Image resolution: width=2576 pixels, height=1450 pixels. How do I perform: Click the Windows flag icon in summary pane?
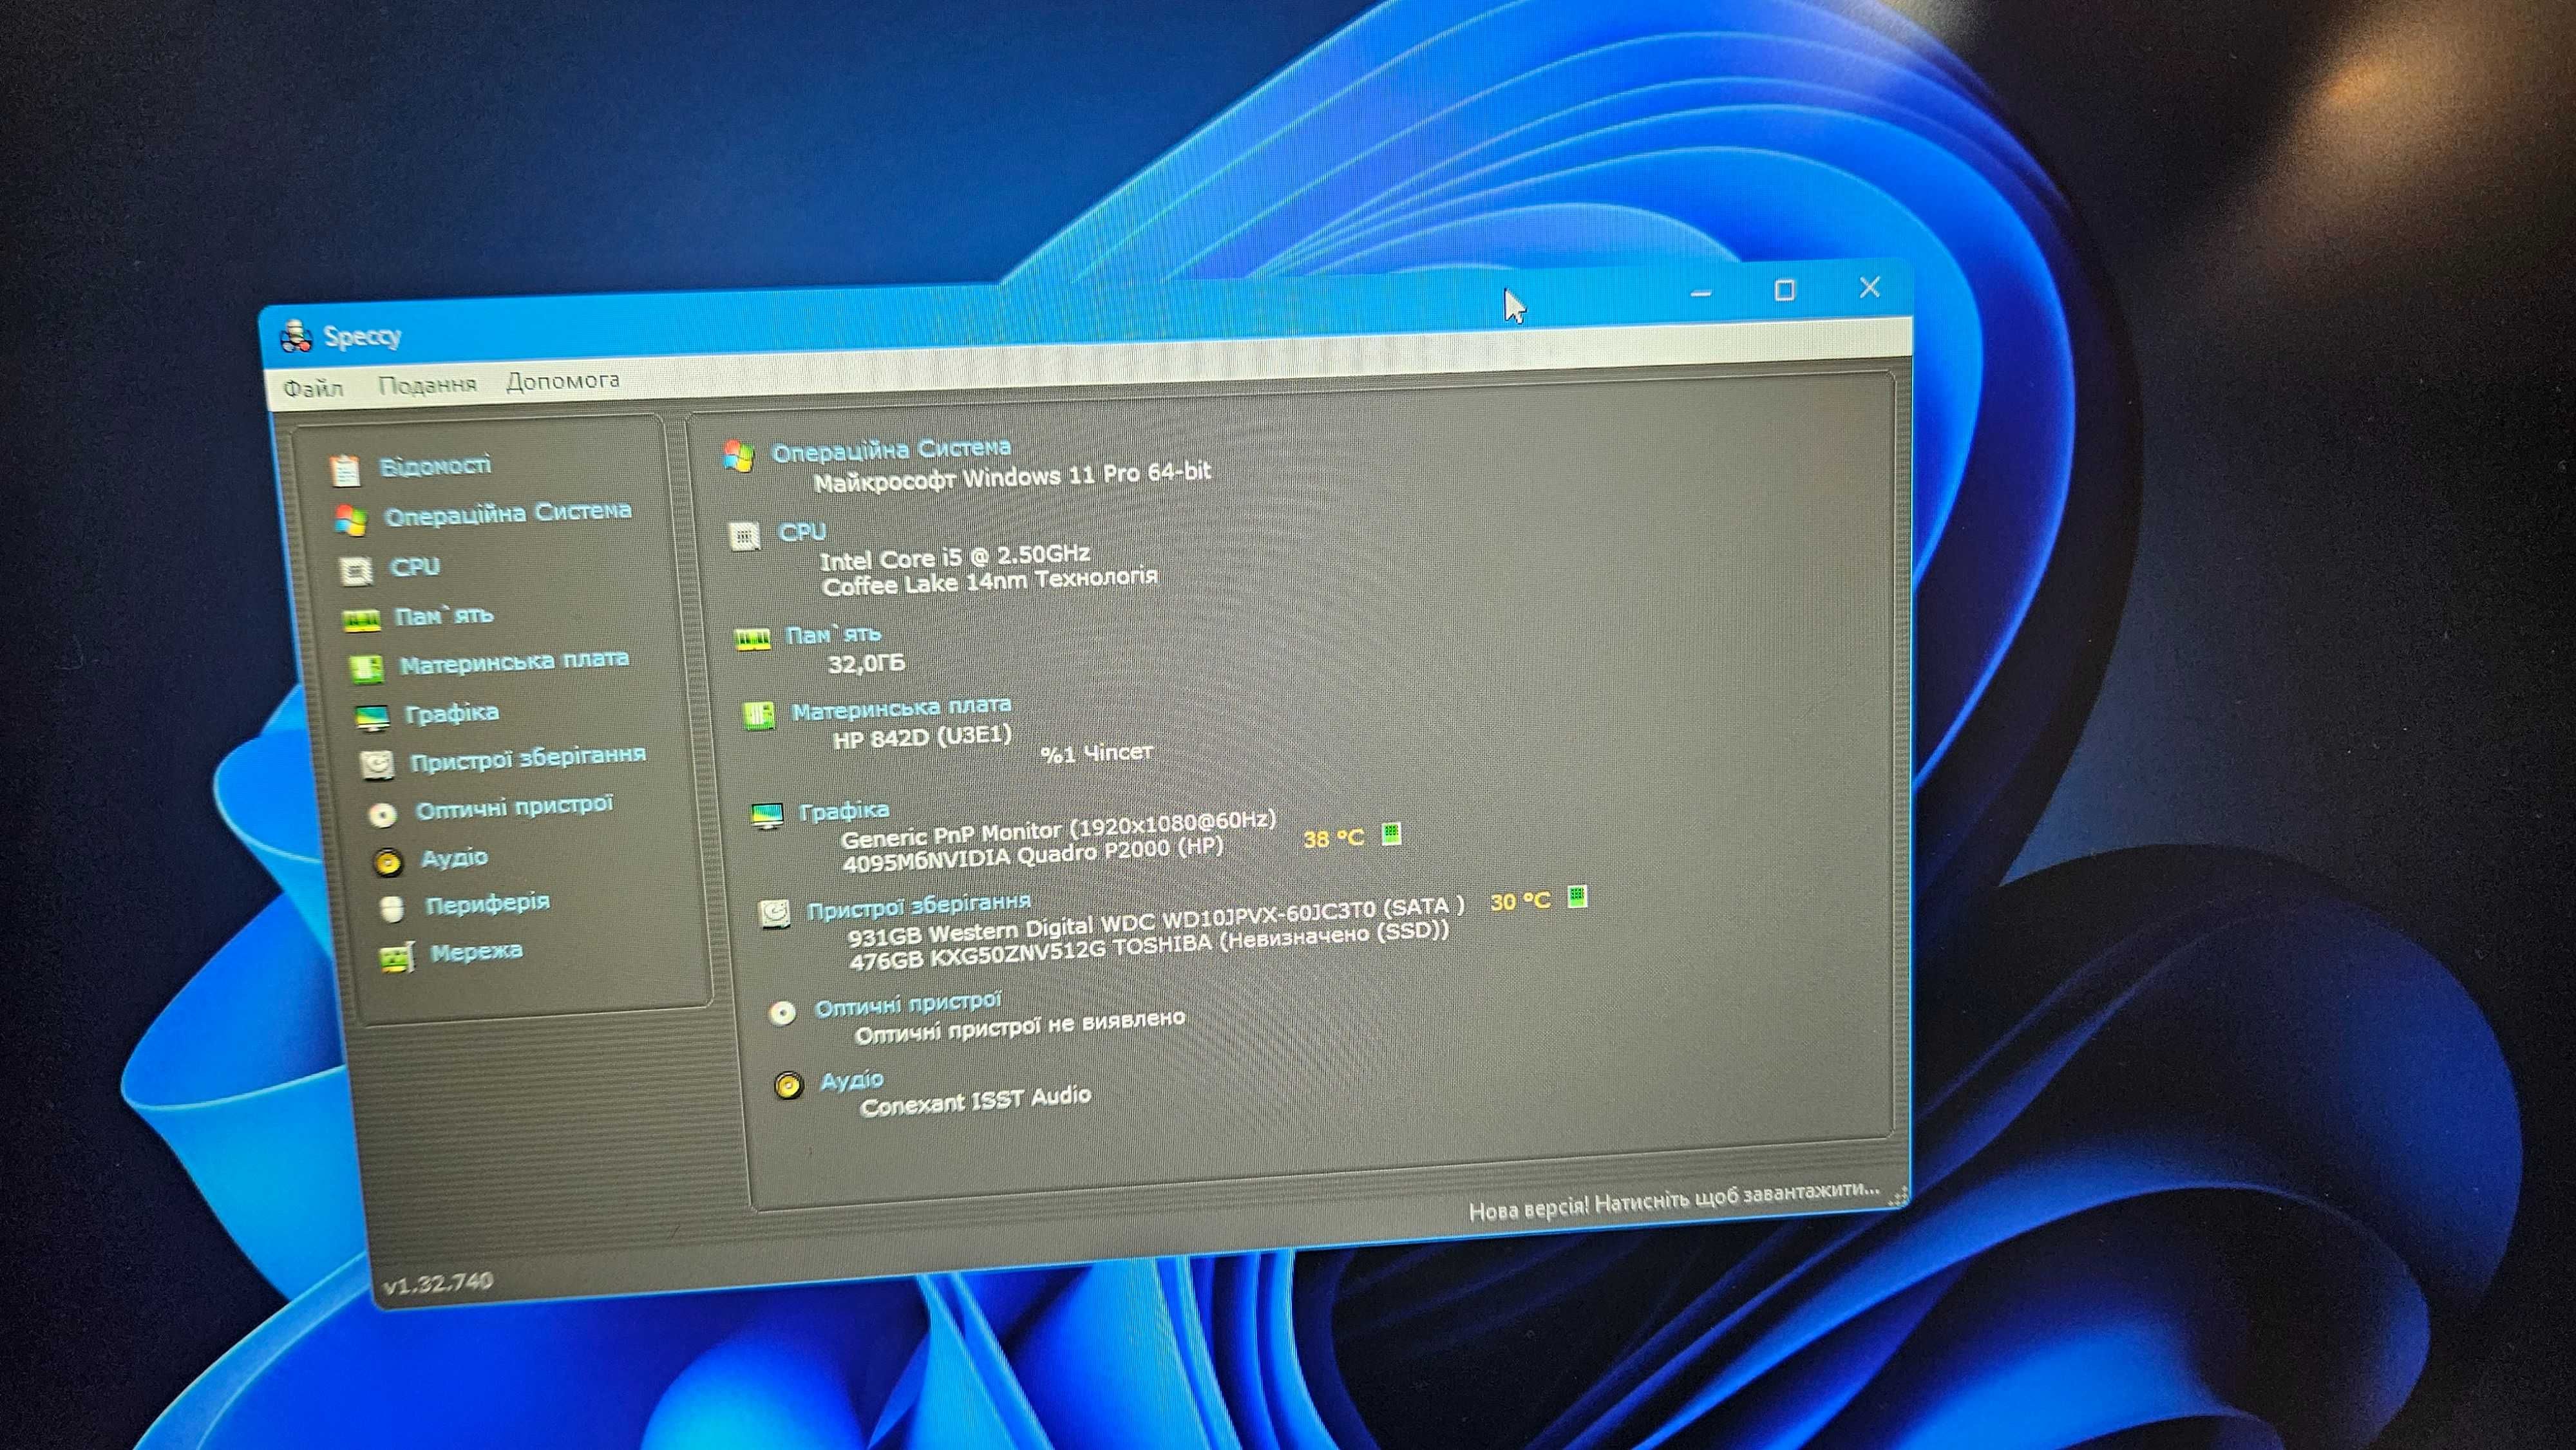(739, 456)
